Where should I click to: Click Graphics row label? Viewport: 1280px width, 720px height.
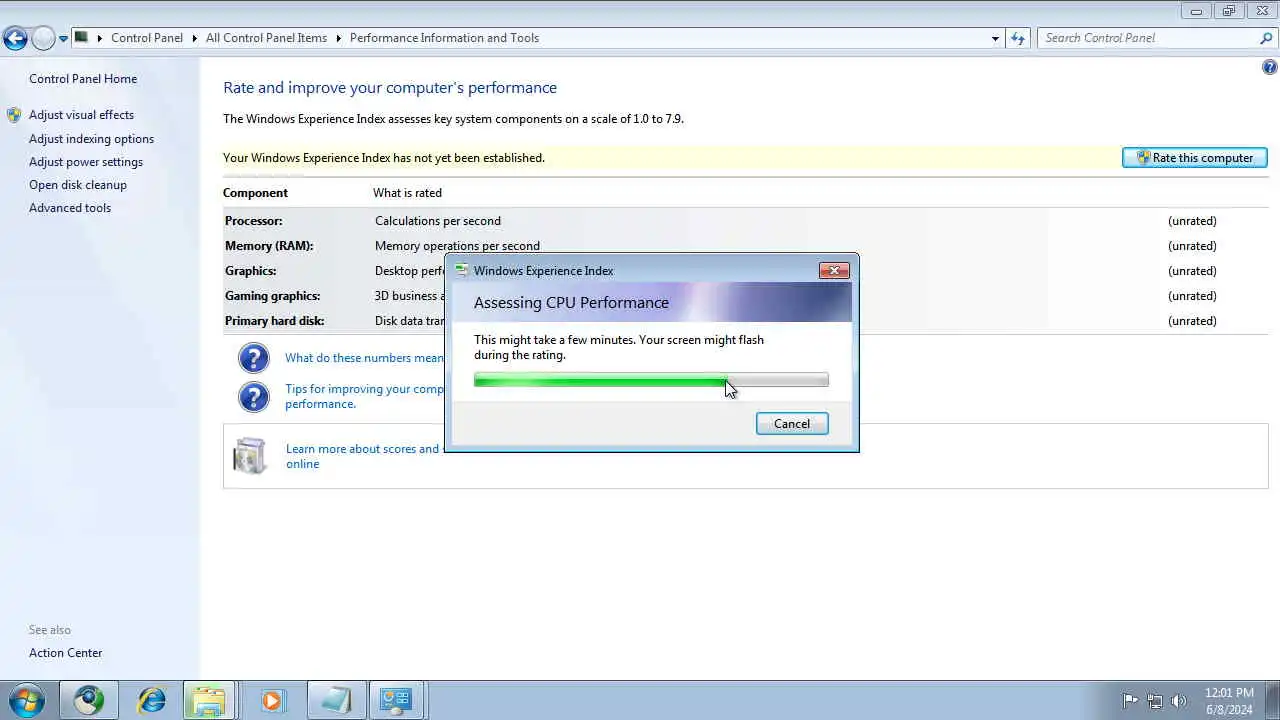pyautogui.click(x=251, y=271)
